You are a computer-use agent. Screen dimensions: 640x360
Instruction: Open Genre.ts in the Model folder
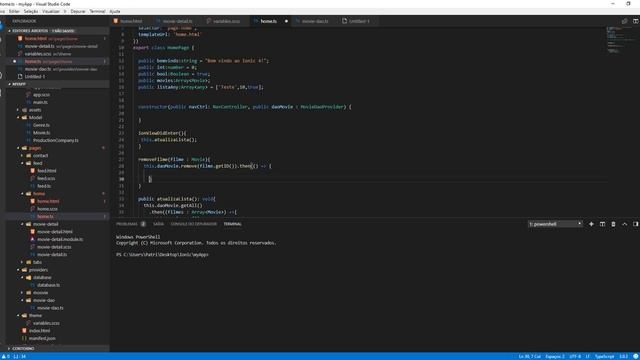[x=41, y=125]
